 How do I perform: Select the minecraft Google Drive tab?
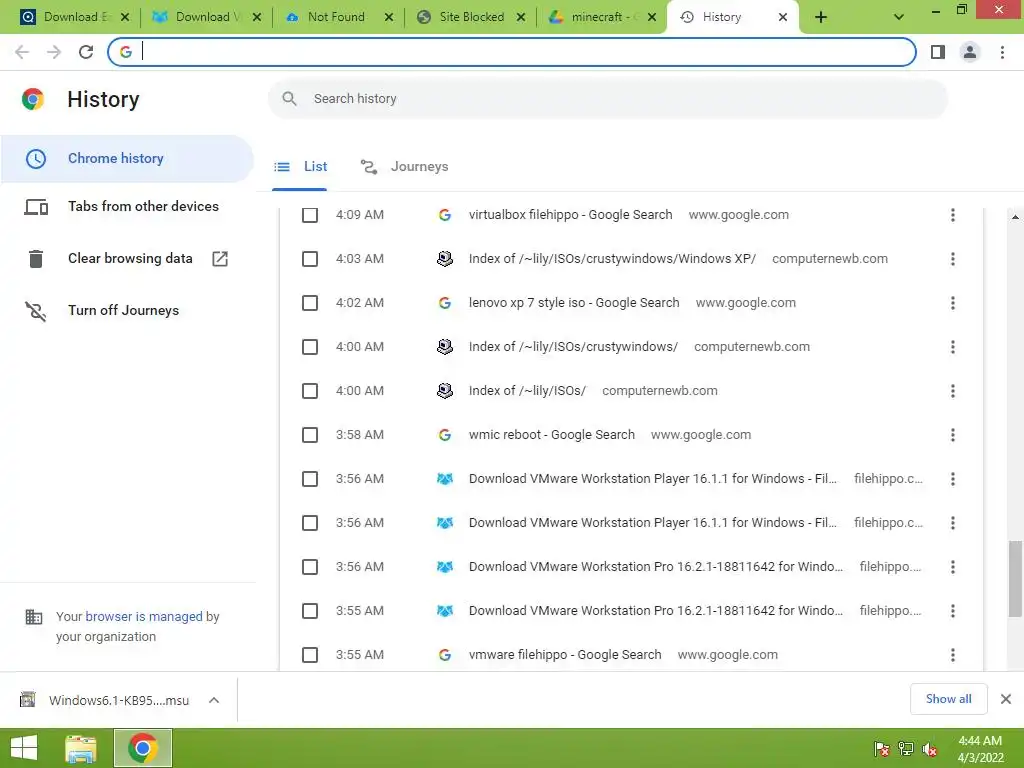coord(603,18)
